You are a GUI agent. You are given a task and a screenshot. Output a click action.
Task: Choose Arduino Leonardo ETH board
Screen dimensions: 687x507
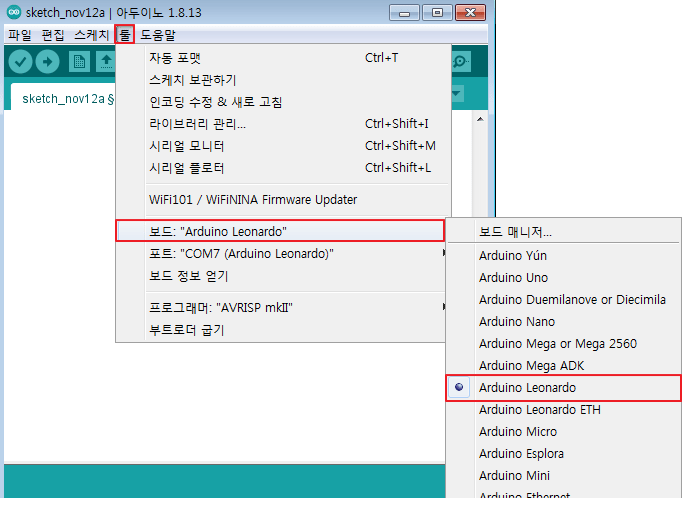(x=563, y=410)
